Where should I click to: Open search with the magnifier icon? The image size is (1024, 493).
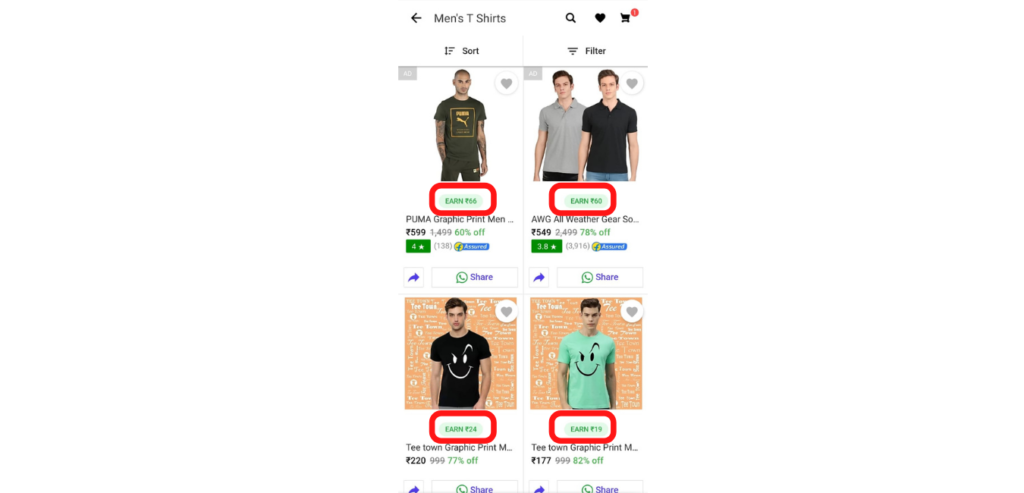point(571,18)
